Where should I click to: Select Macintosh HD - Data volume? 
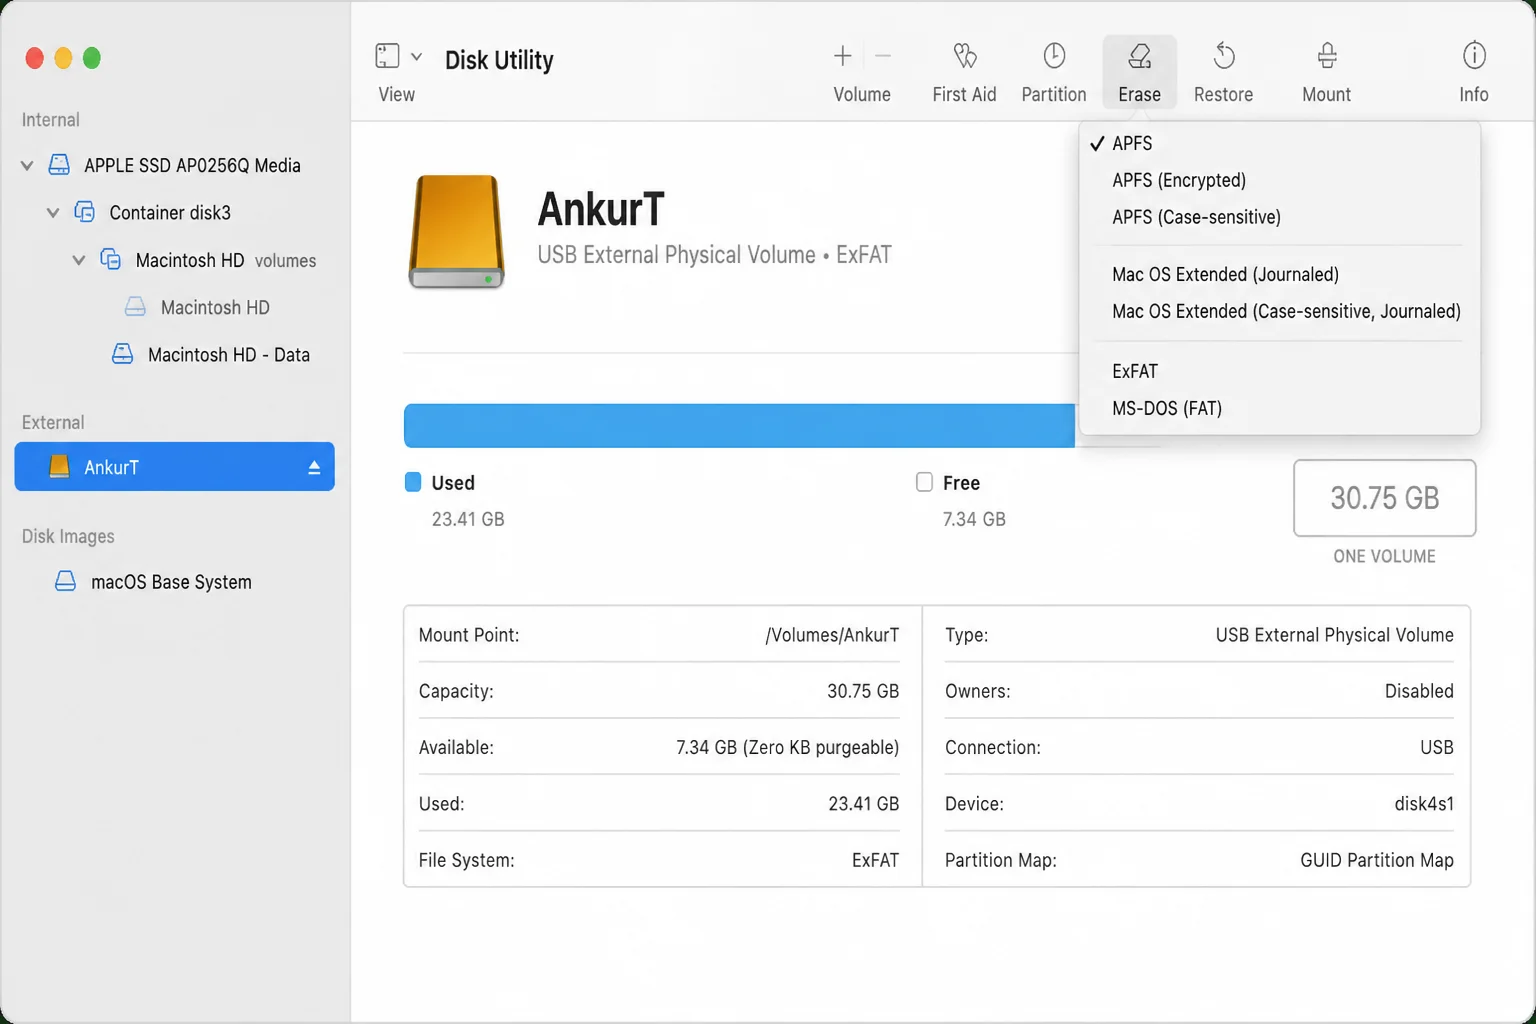[x=229, y=354]
